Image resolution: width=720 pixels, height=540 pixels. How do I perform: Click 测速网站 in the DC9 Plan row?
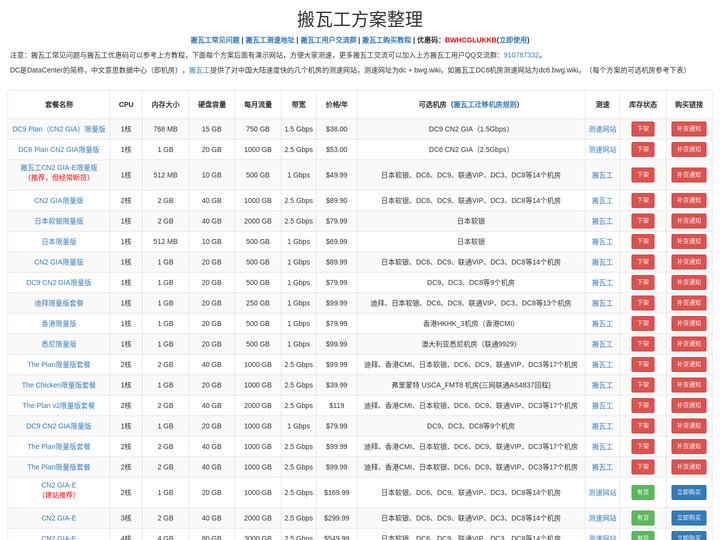coord(602,129)
